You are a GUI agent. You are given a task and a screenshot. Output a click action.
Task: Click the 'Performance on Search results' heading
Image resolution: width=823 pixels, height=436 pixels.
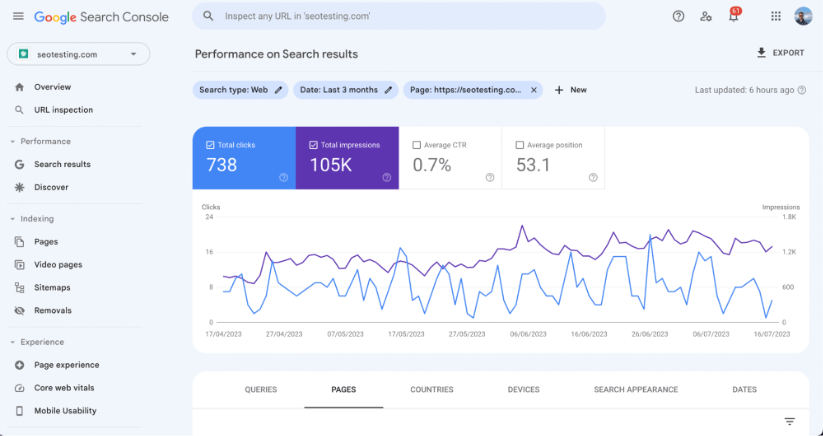click(x=276, y=54)
